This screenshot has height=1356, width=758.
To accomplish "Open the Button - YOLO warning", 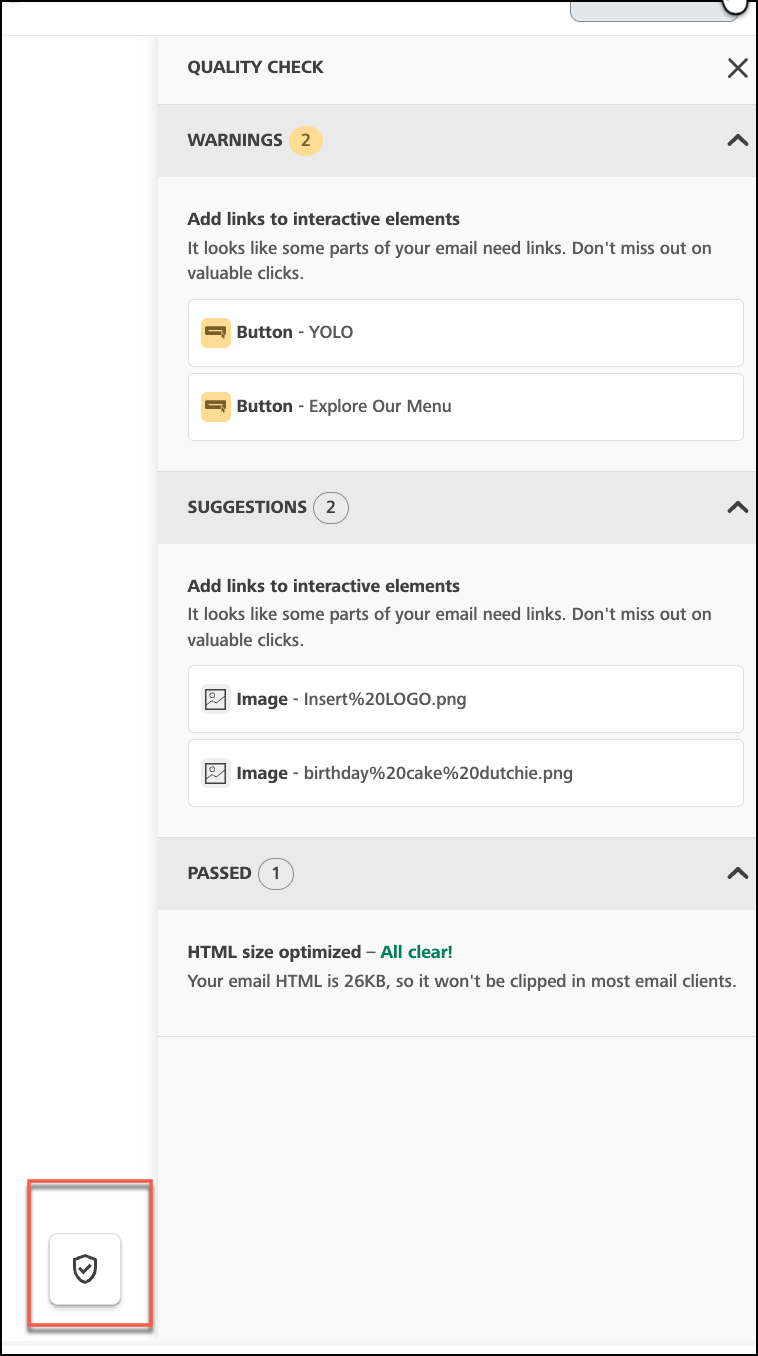I will [x=466, y=332].
